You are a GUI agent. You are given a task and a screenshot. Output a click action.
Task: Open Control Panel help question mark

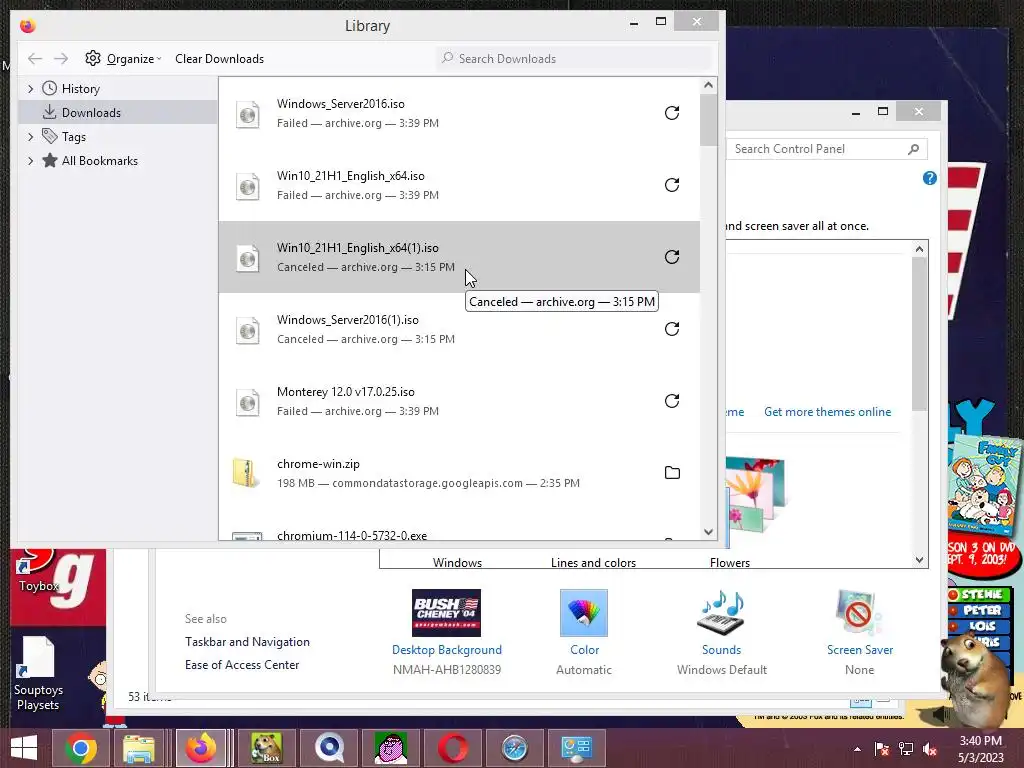[x=929, y=178]
